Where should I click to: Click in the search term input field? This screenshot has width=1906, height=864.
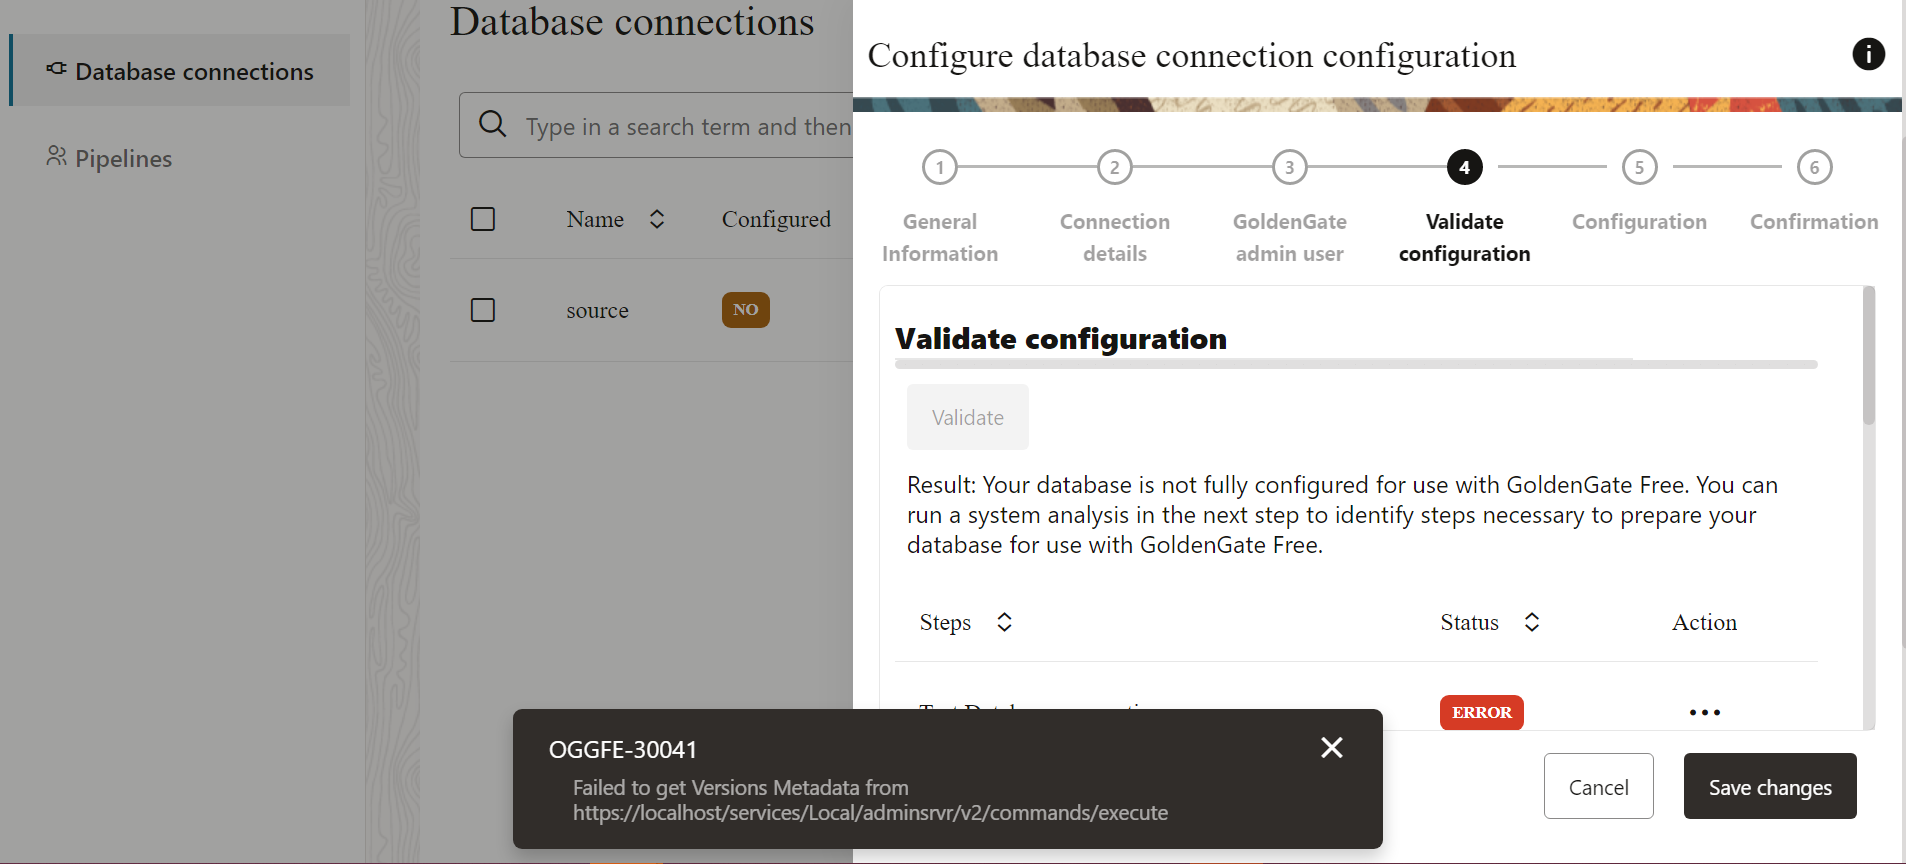[x=688, y=126]
